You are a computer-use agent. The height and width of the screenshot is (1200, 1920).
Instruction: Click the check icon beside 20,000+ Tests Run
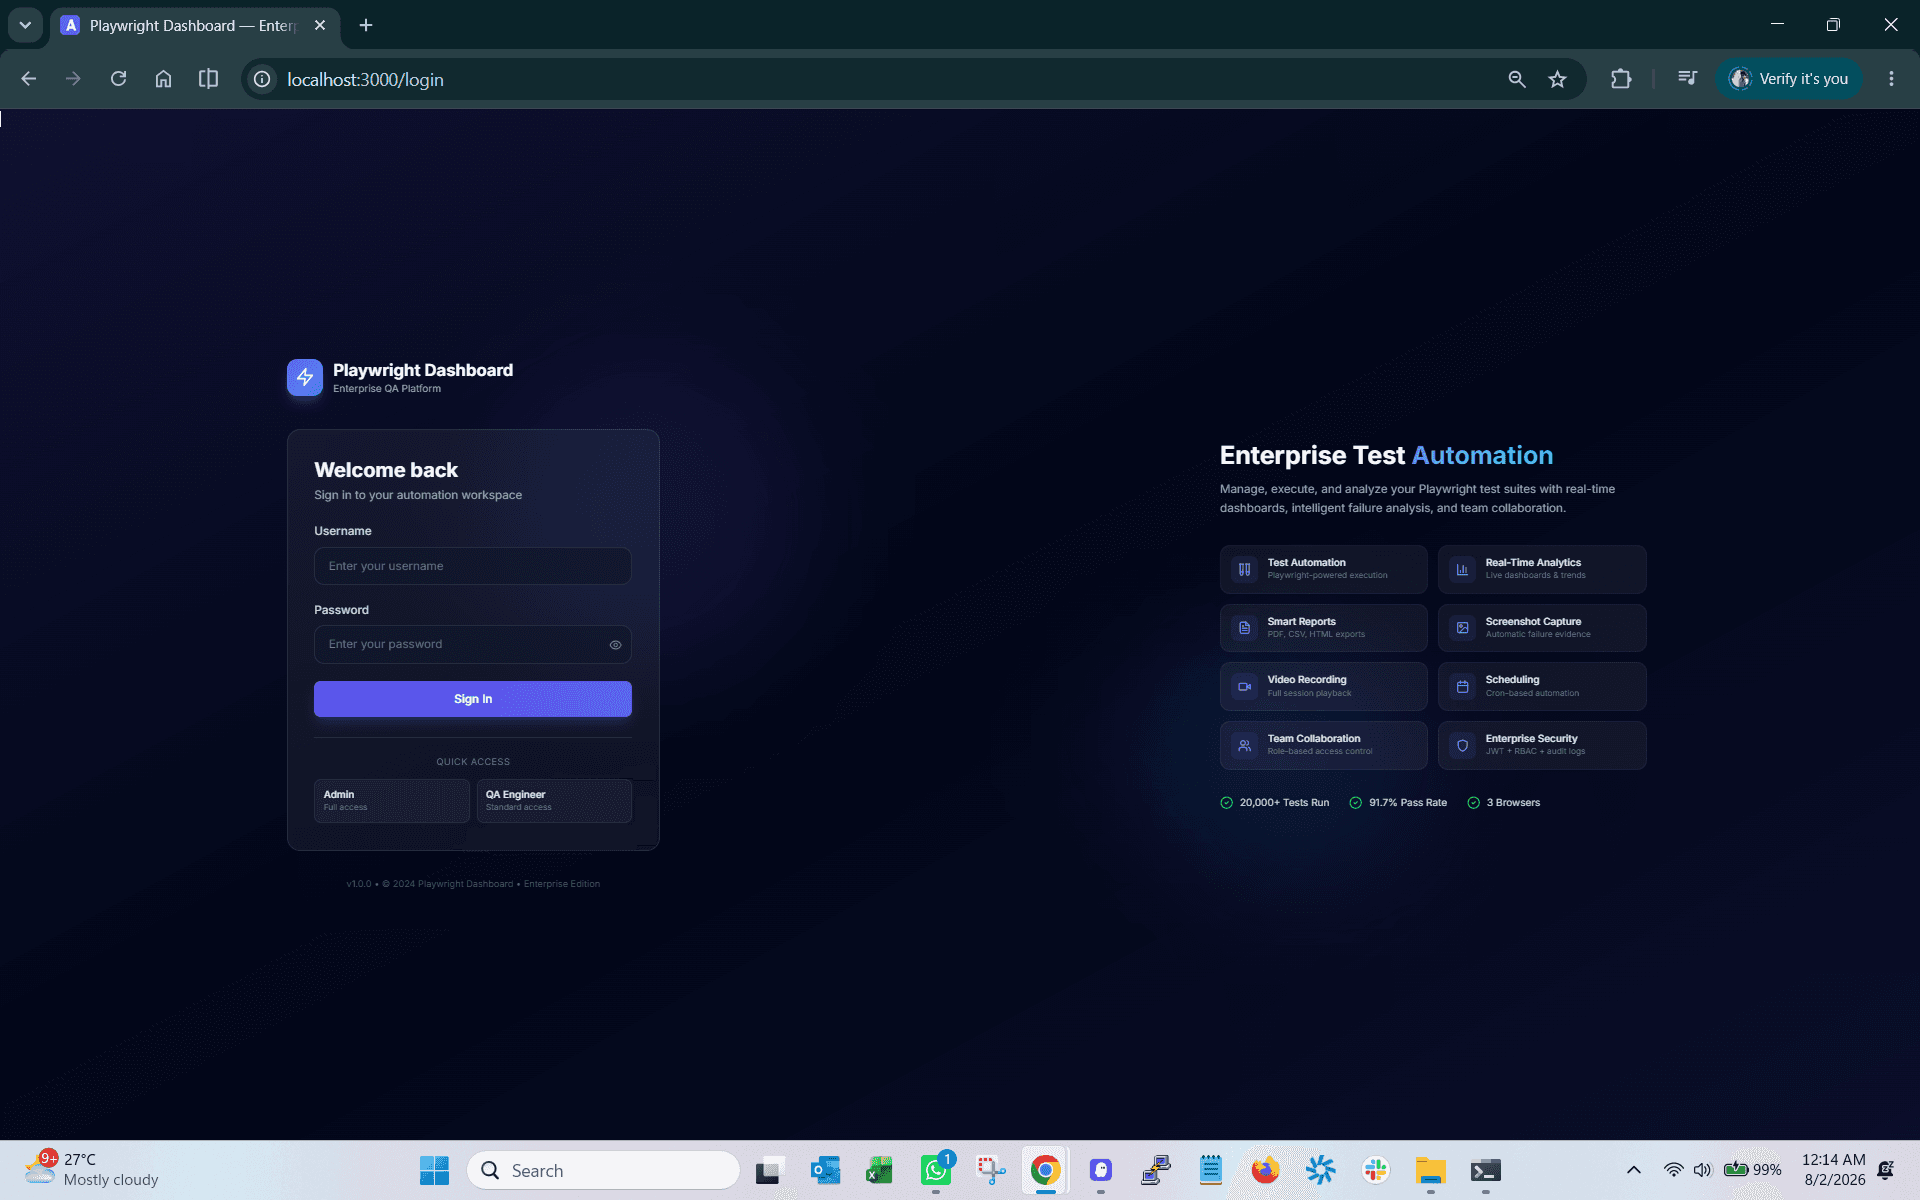[x=1227, y=803]
